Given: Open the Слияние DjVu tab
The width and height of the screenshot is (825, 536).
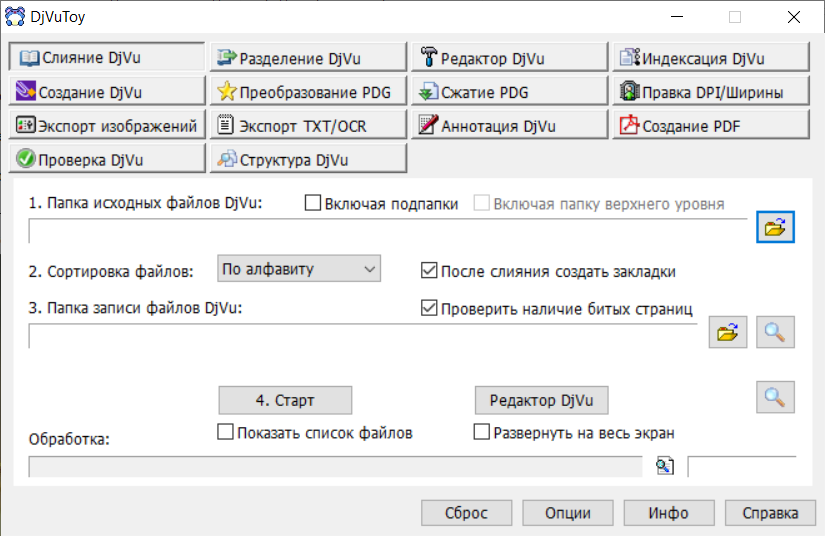Looking at the screenshot, I should point(107,57).
